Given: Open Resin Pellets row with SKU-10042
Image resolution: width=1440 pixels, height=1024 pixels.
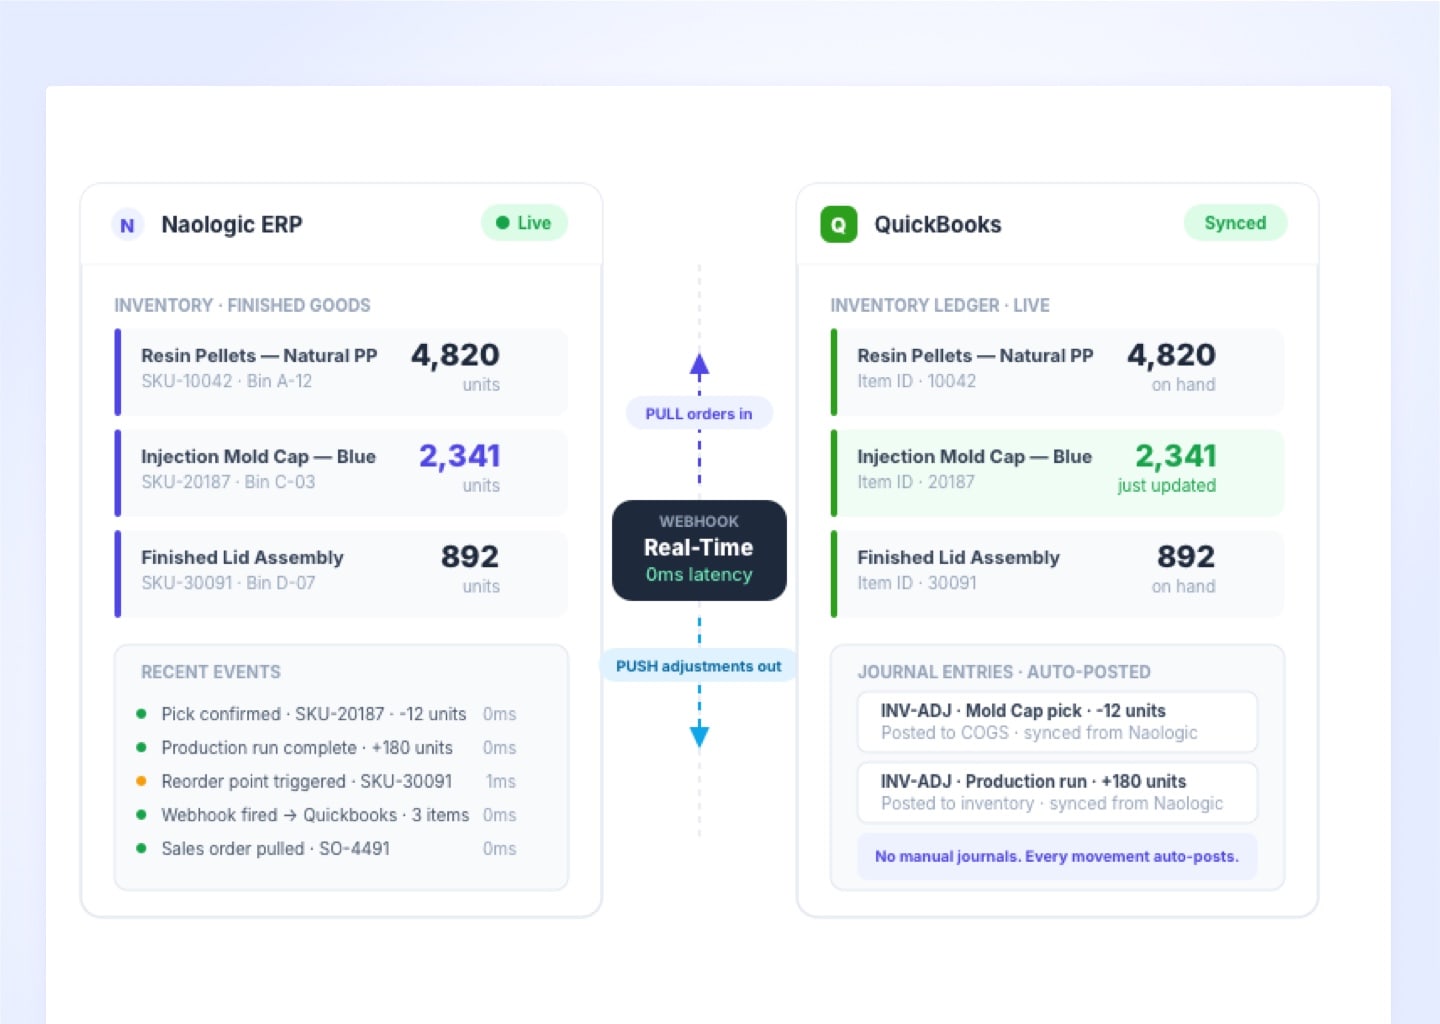Looking at the screenshot, I should click(x=341, y=372).
